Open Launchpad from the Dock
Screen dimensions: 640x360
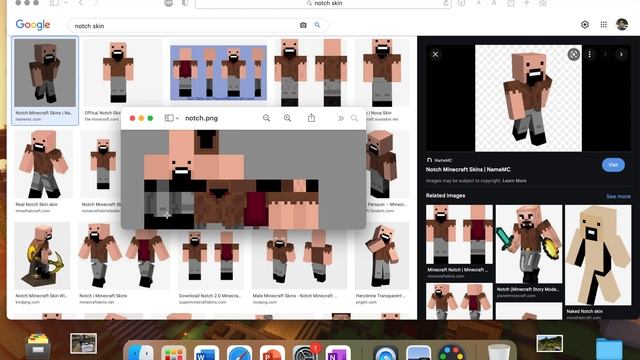pyautogui.click(x=173, y=353)
